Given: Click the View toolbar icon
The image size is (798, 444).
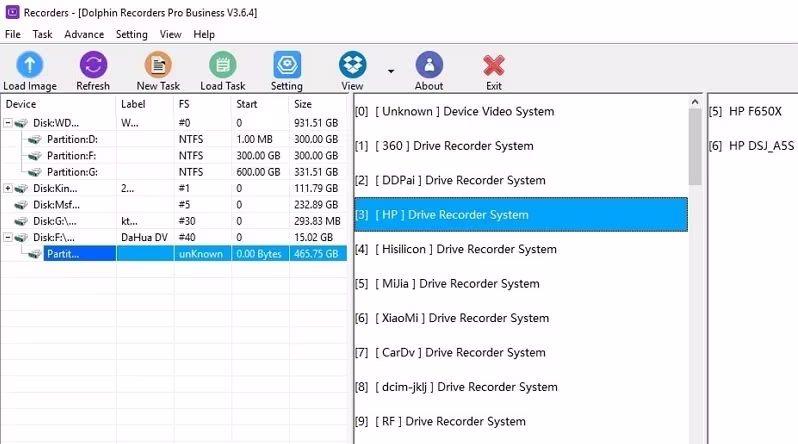Looking at the screenshot, I should coord(352,65).
